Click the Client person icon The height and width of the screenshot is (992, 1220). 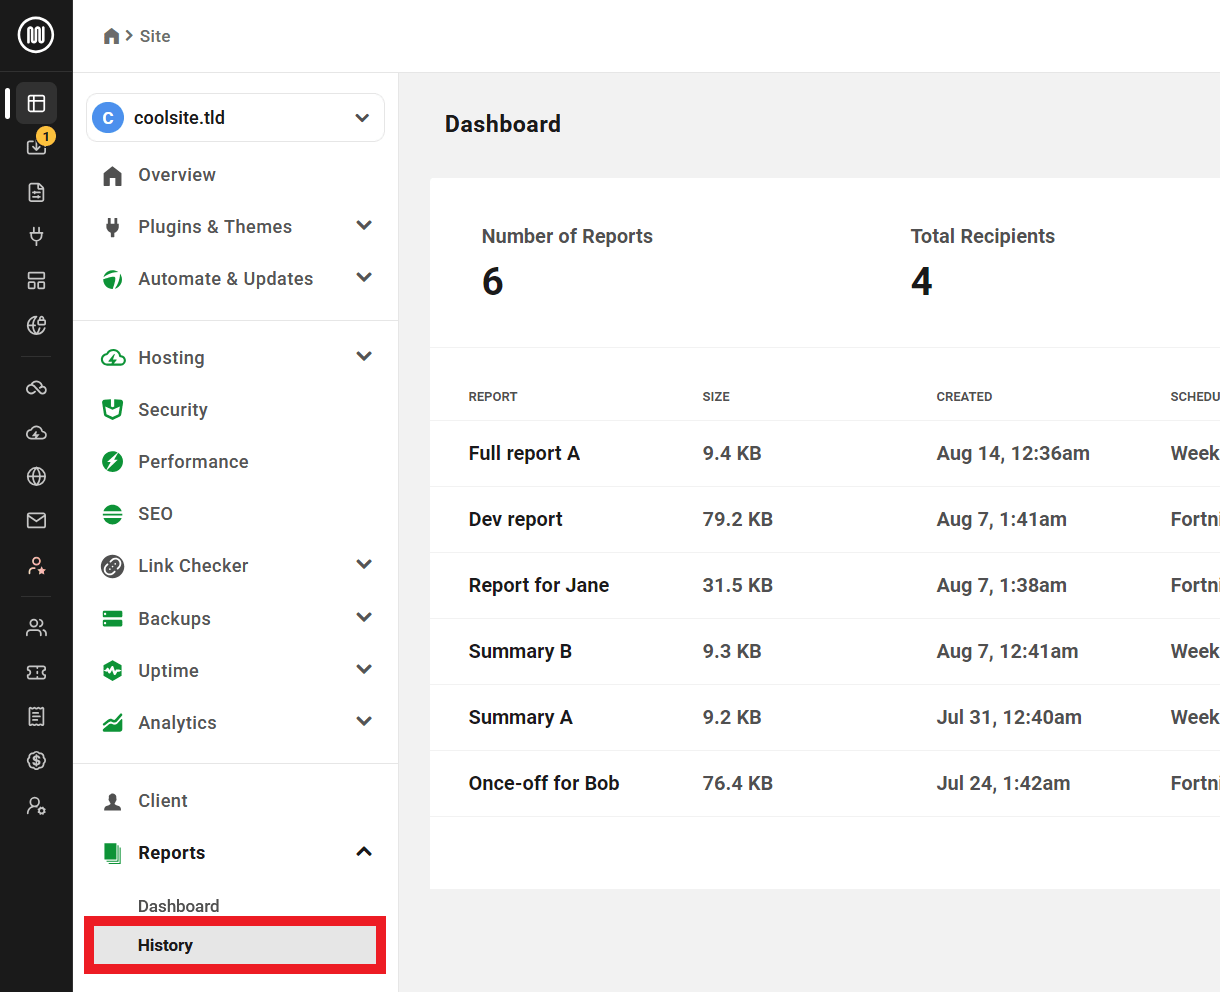pyautogui.click(x=113, y=801)
